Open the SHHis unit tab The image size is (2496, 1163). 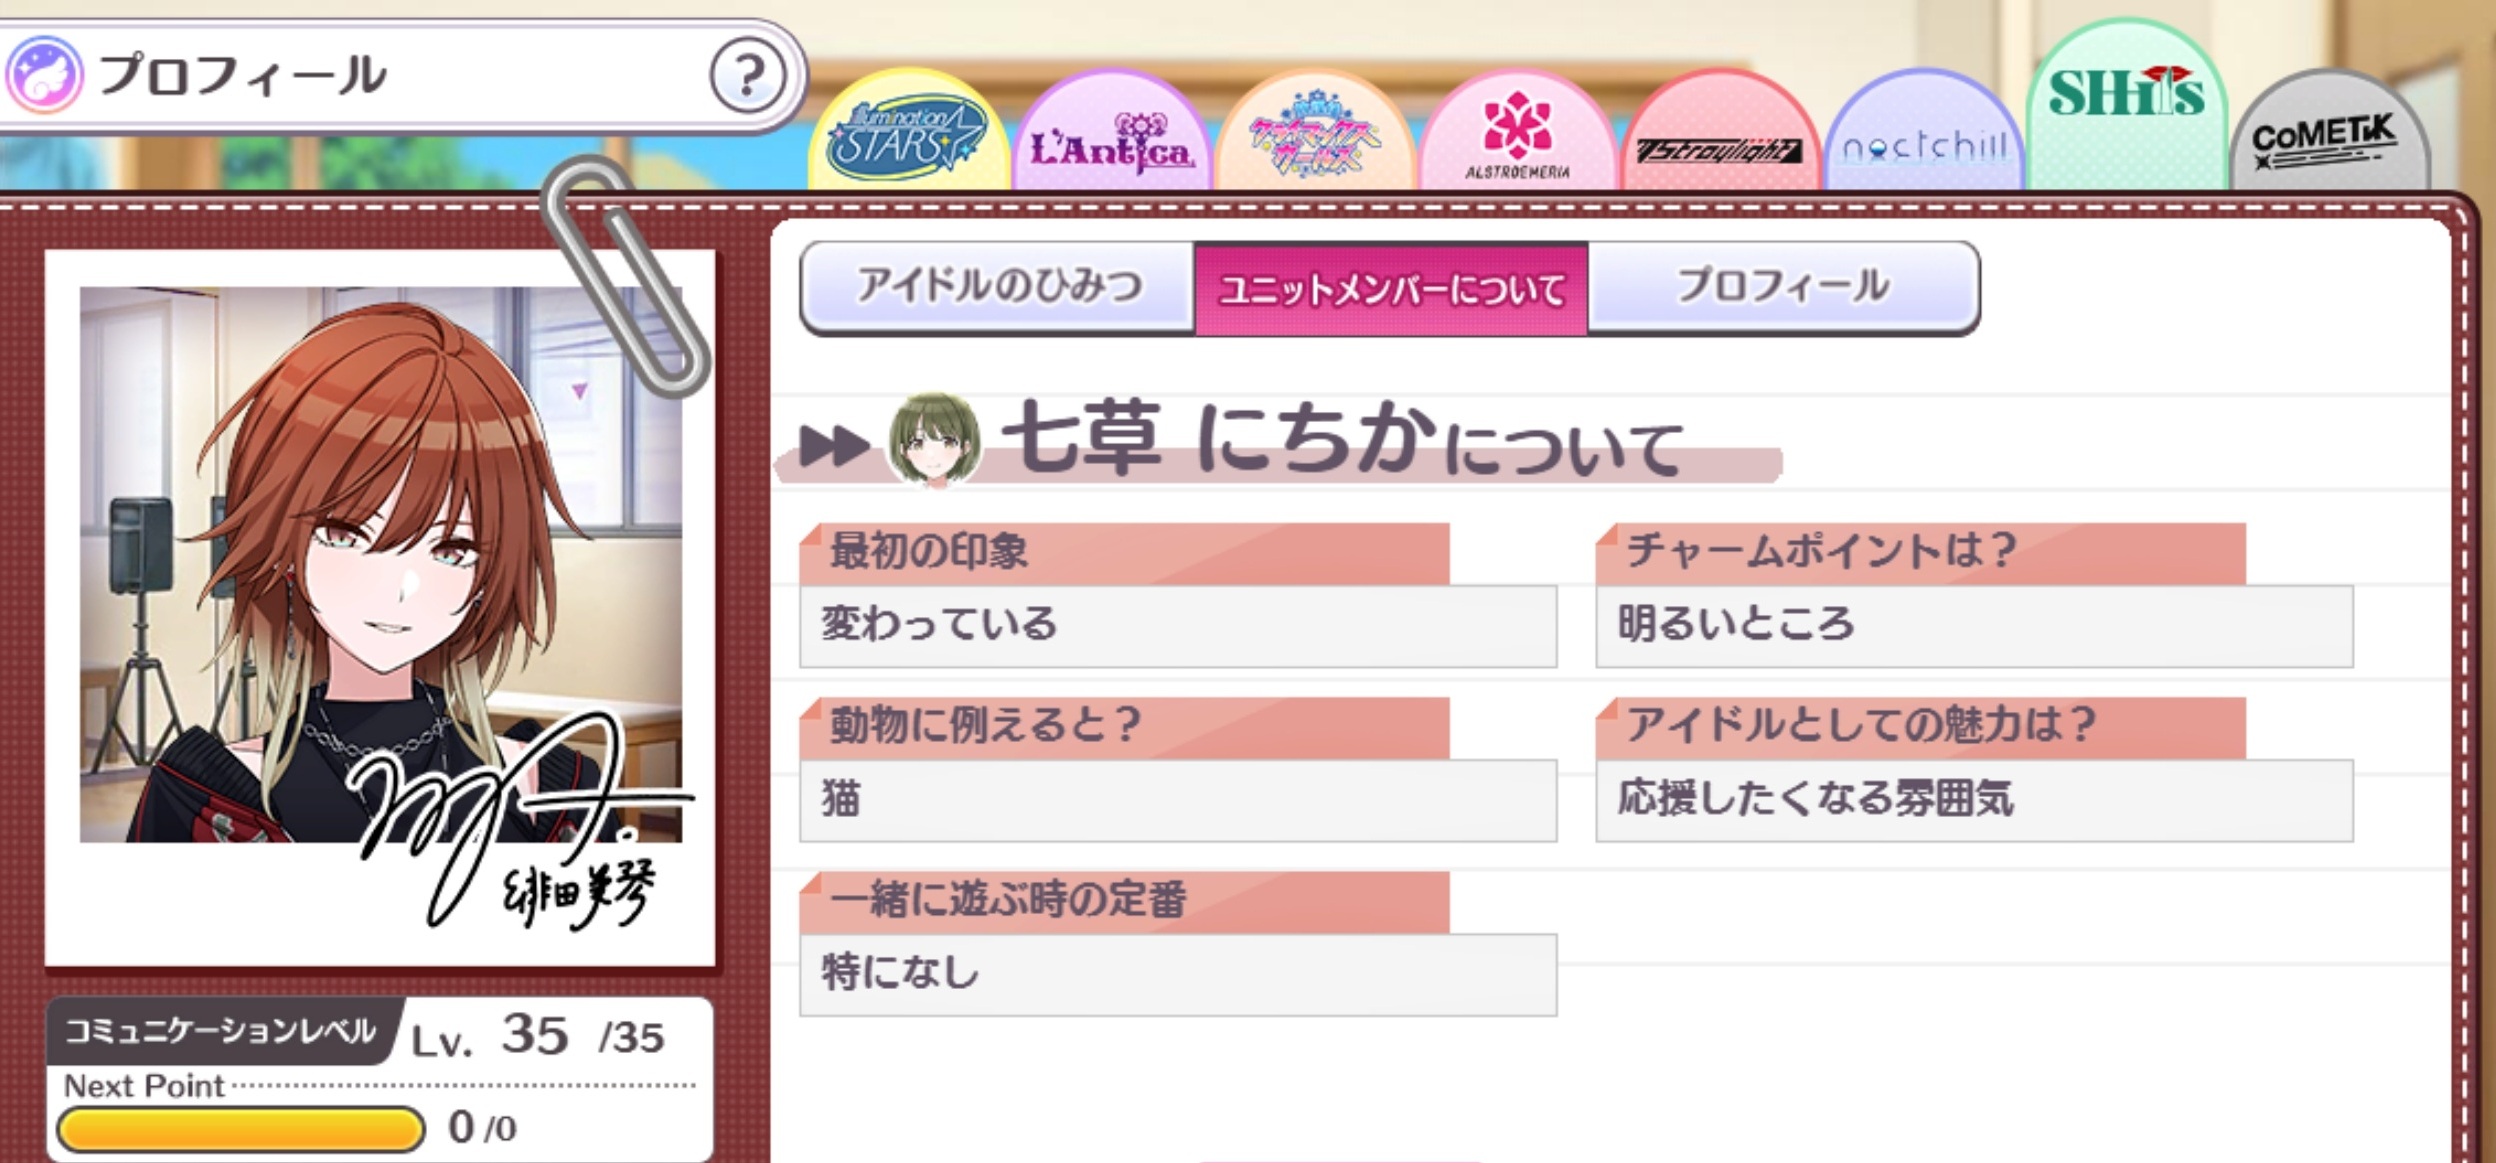coord(2127,106)
